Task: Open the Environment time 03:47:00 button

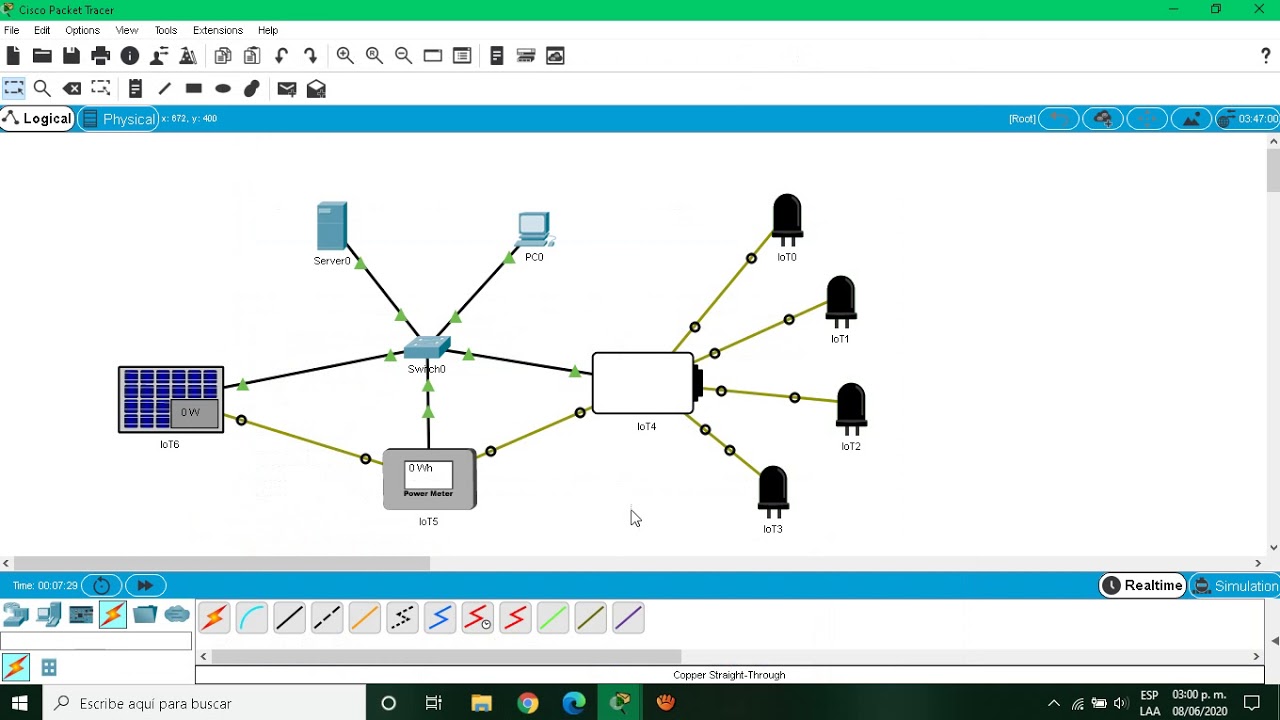Action: click(1248, 119)
